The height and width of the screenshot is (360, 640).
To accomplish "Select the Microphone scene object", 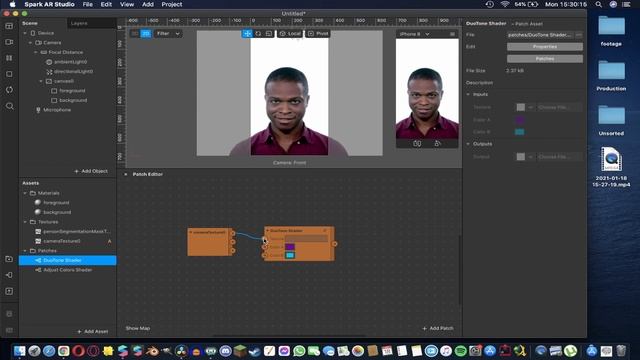I will 57,110.
